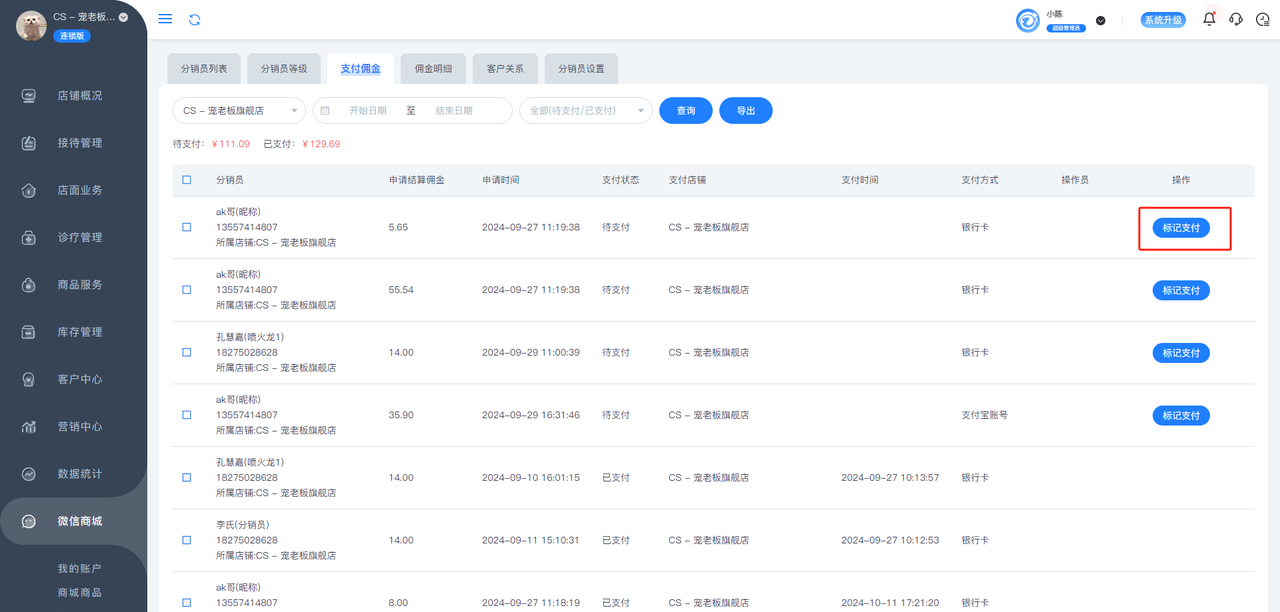This screenshot has height=612, width=1280.
Task: Open the 全部(待支付/已支付) status dropdown
Action: (x=586, y=111)
